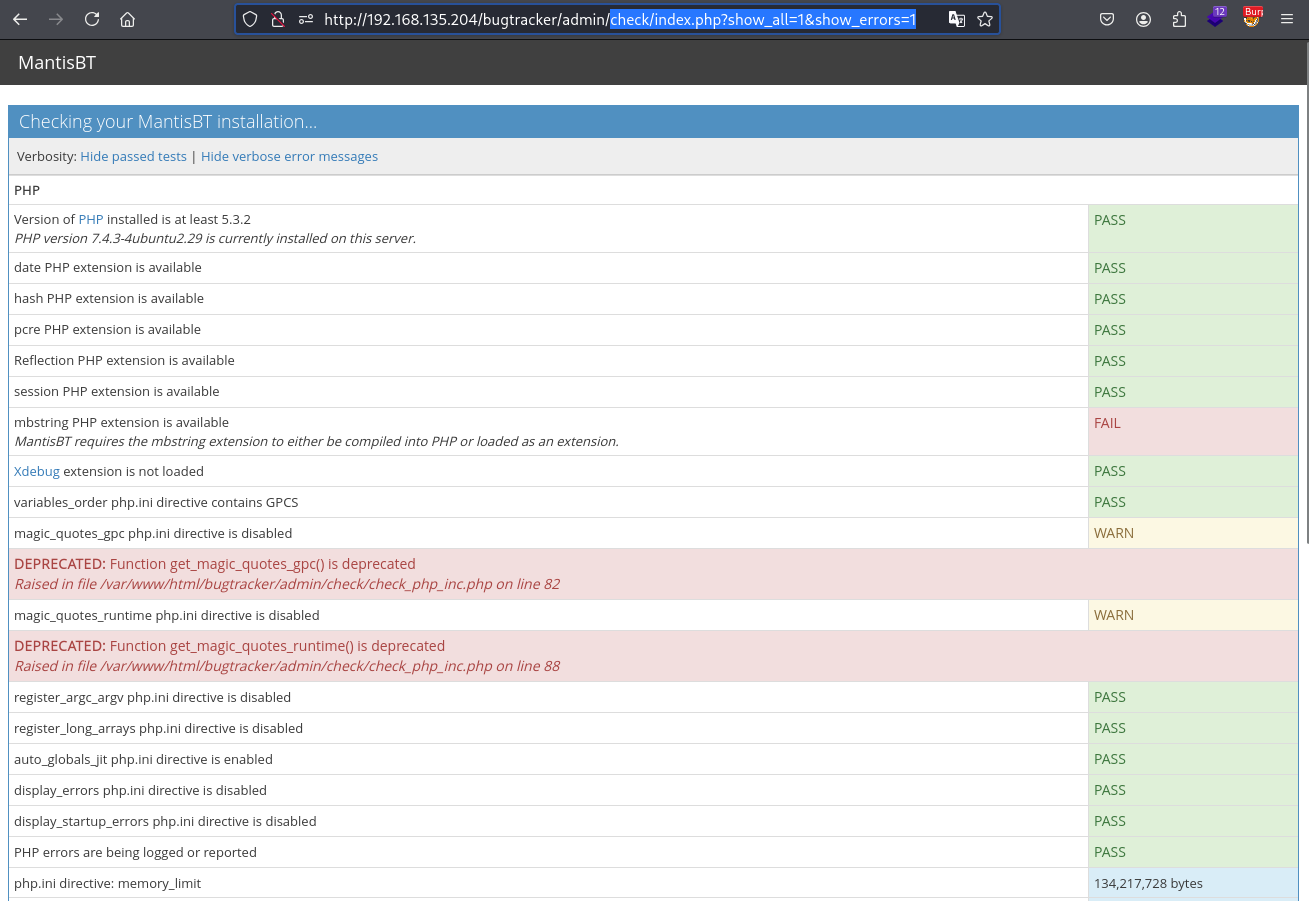
Task: Click the get_magic_quotes_runtime() deprecated message
Action: click(x=229, y=646)
